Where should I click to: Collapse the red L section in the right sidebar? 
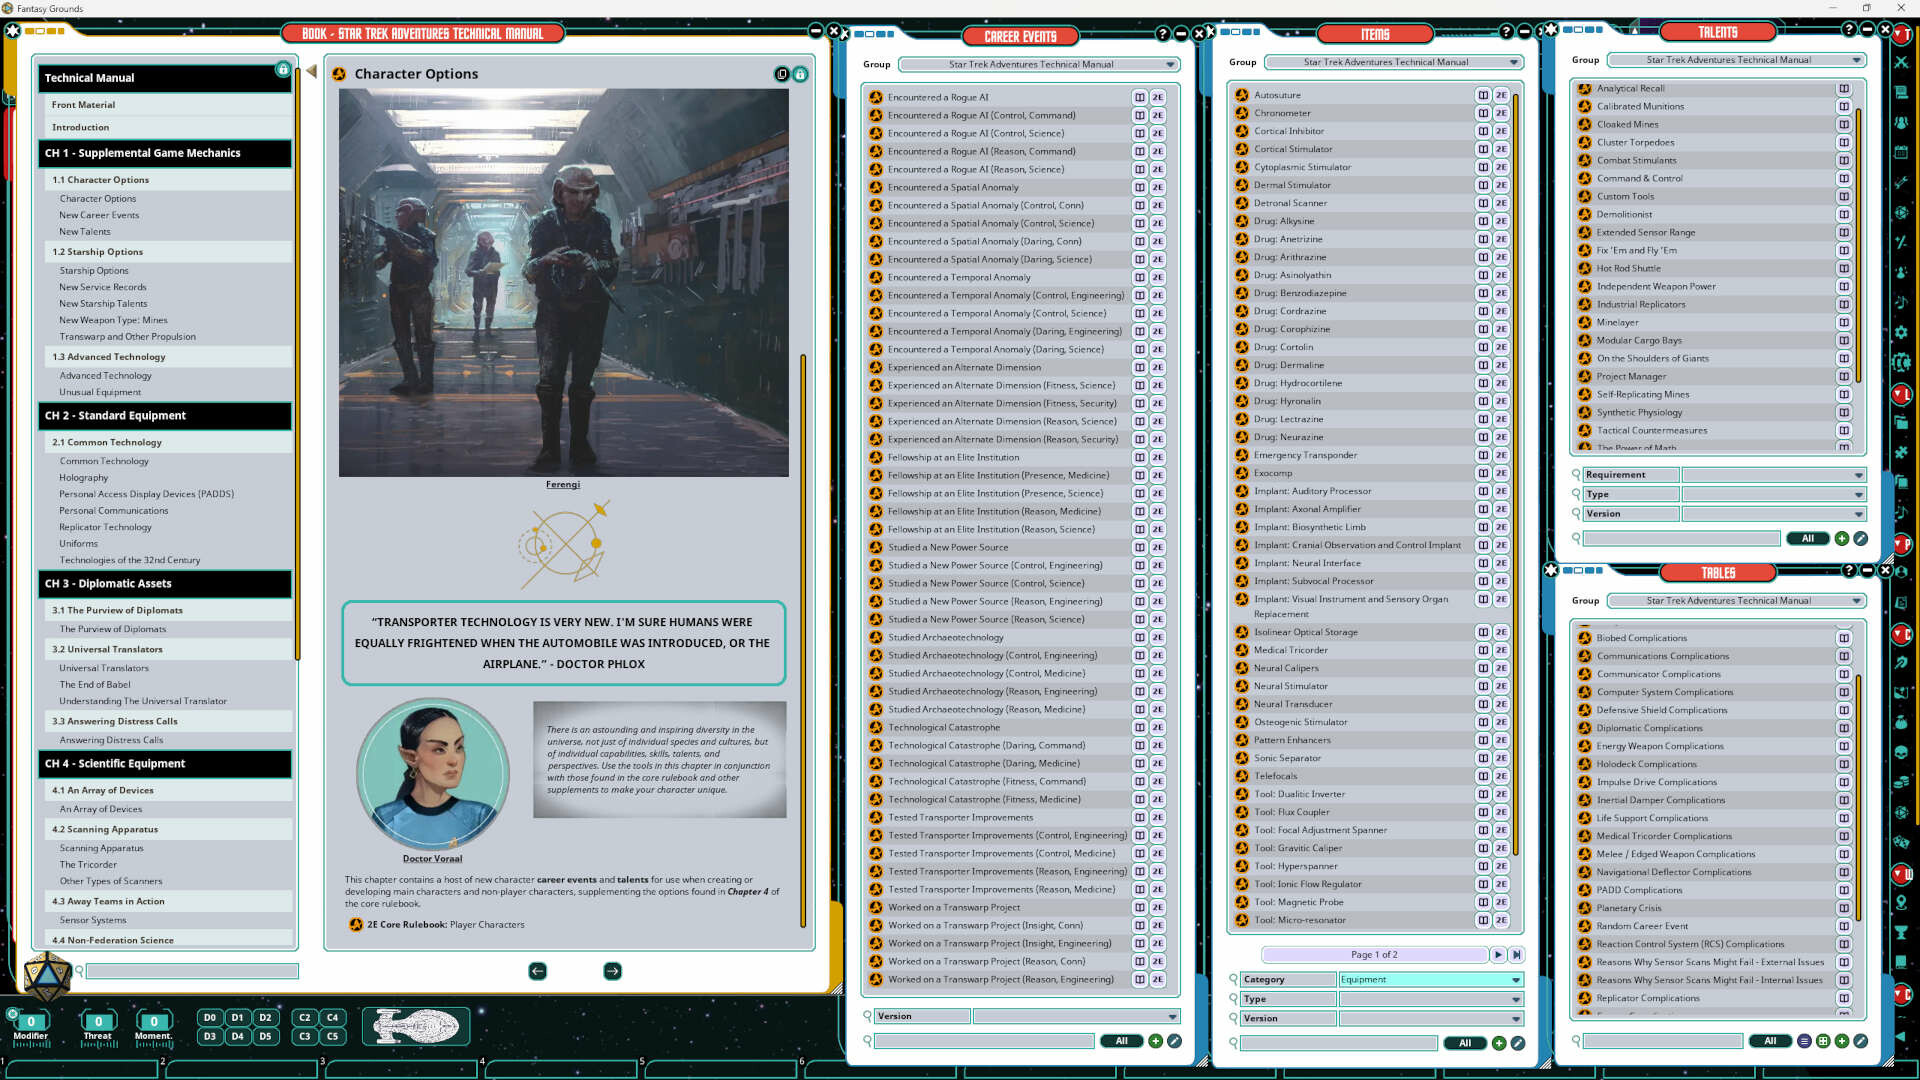[x=1903, y=394]
